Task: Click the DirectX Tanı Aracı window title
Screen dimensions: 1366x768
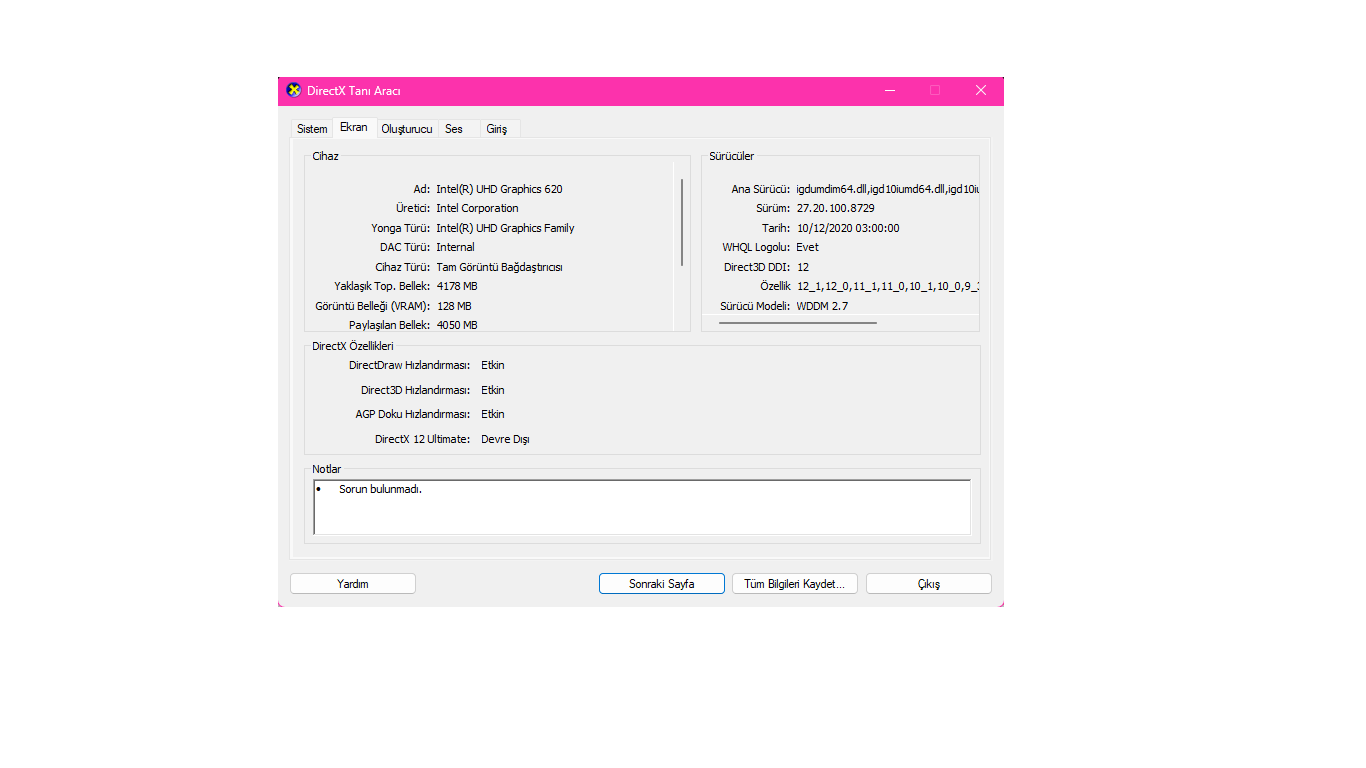Action: coord(354,91)
